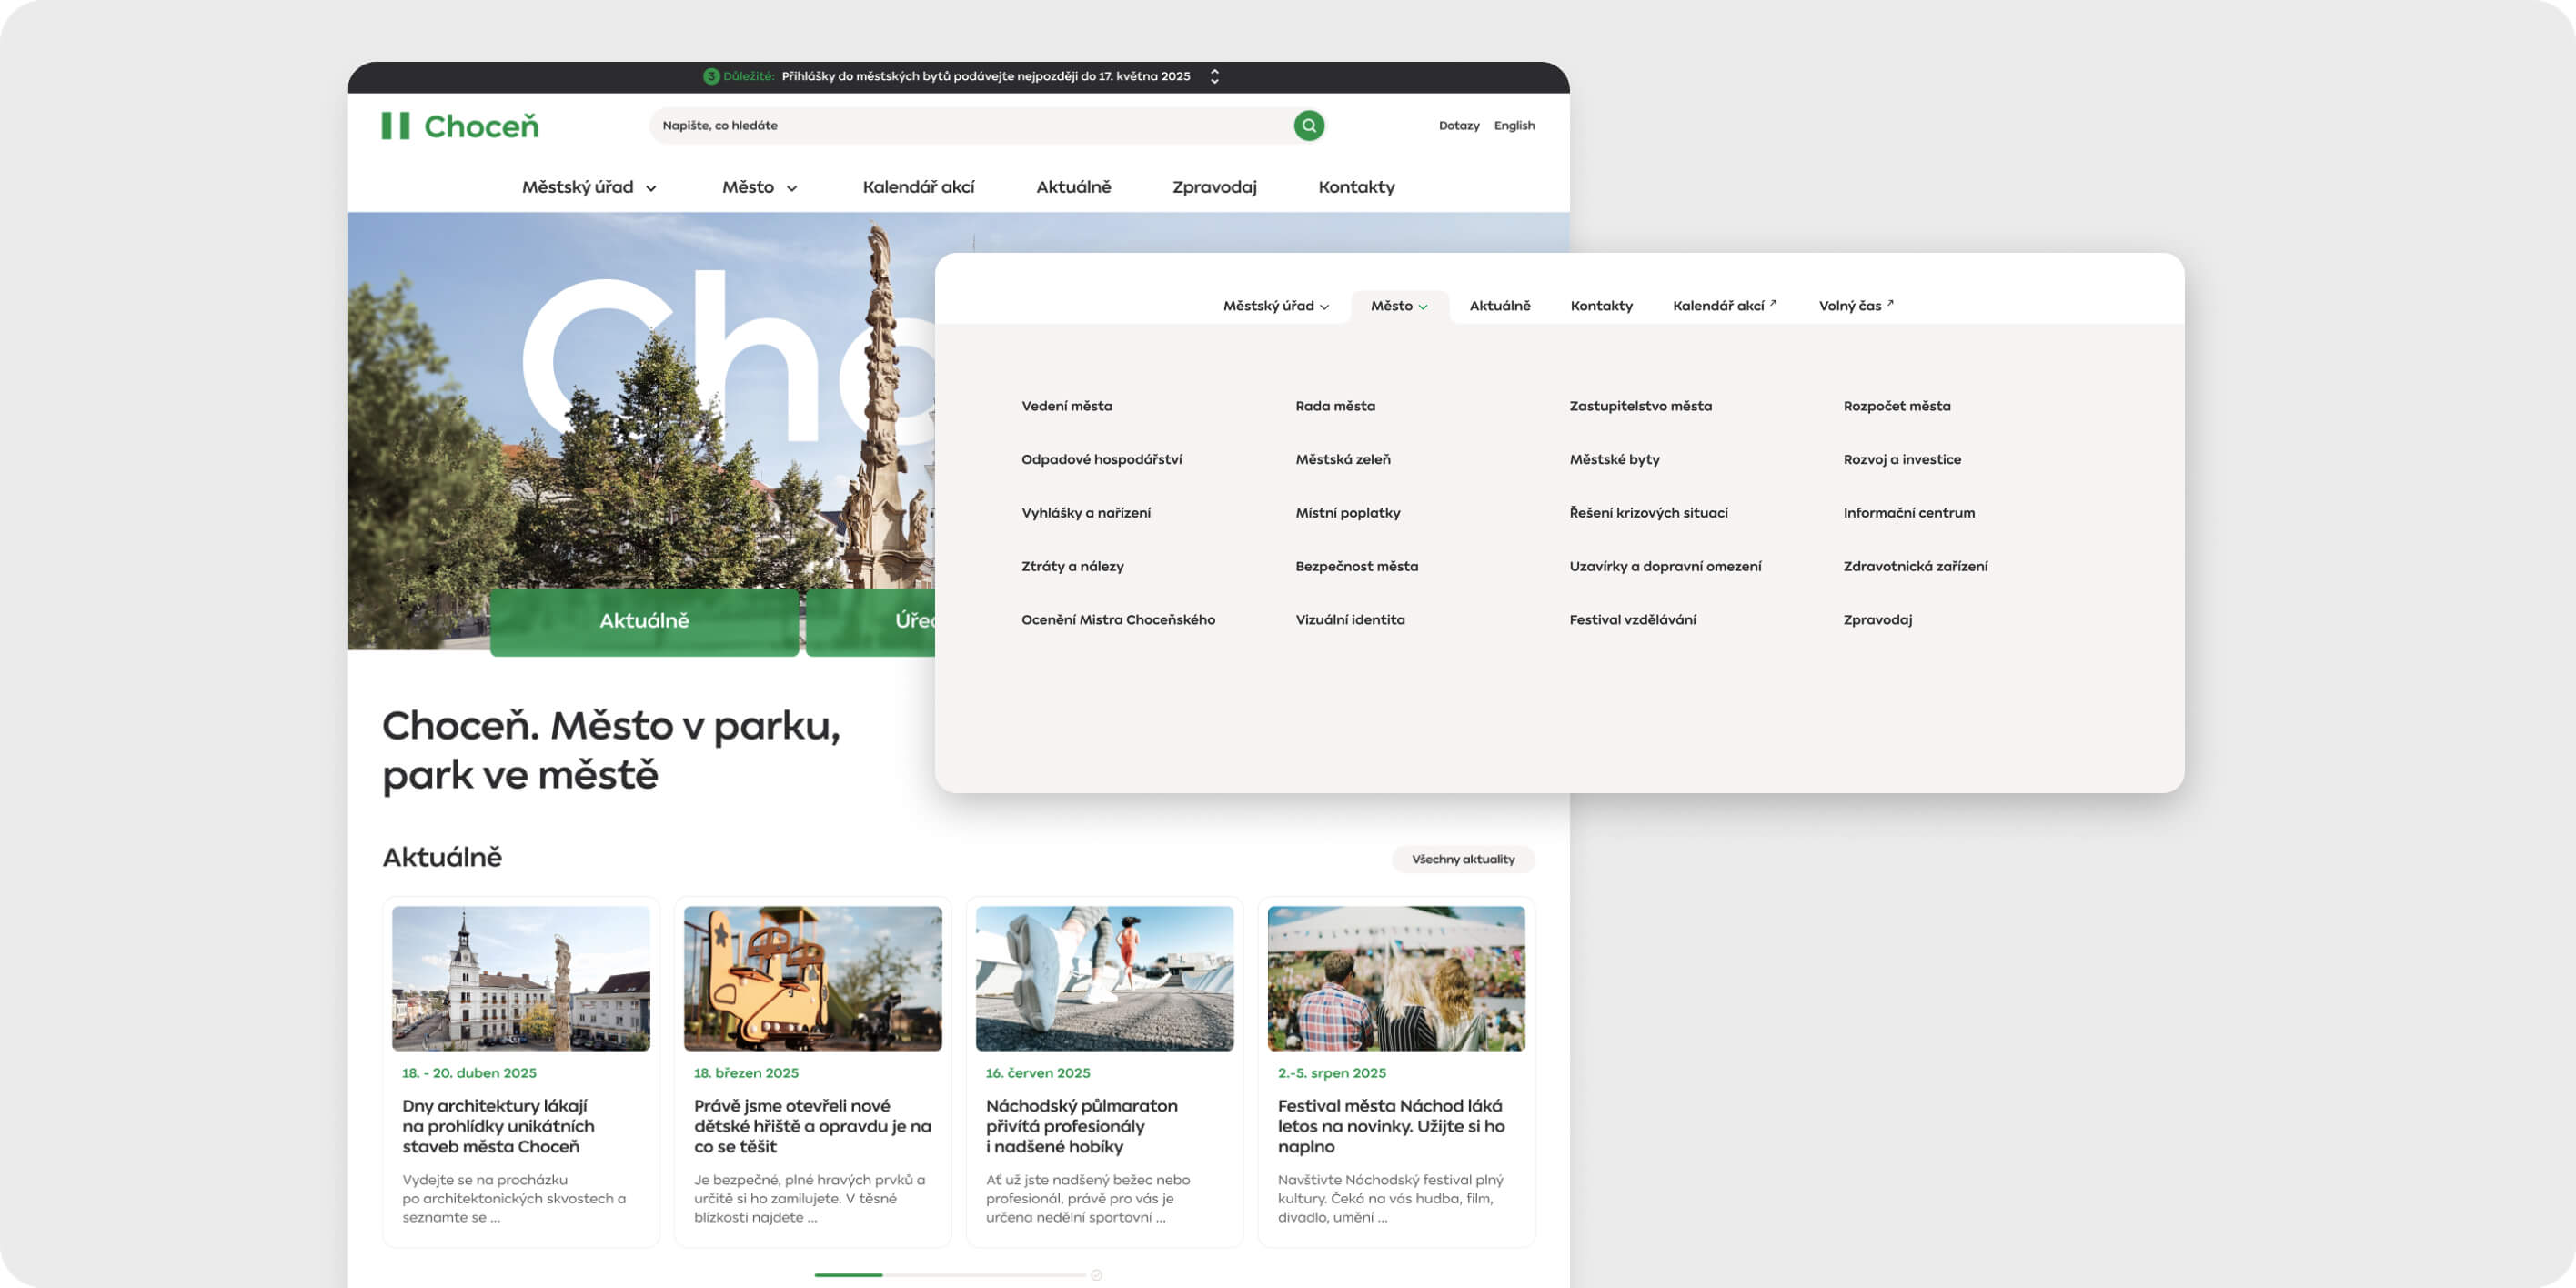The height and width of the screenshot is (1288, 2576).
Task: Click the news carousel progress bar
Action: click(950, 1275)
